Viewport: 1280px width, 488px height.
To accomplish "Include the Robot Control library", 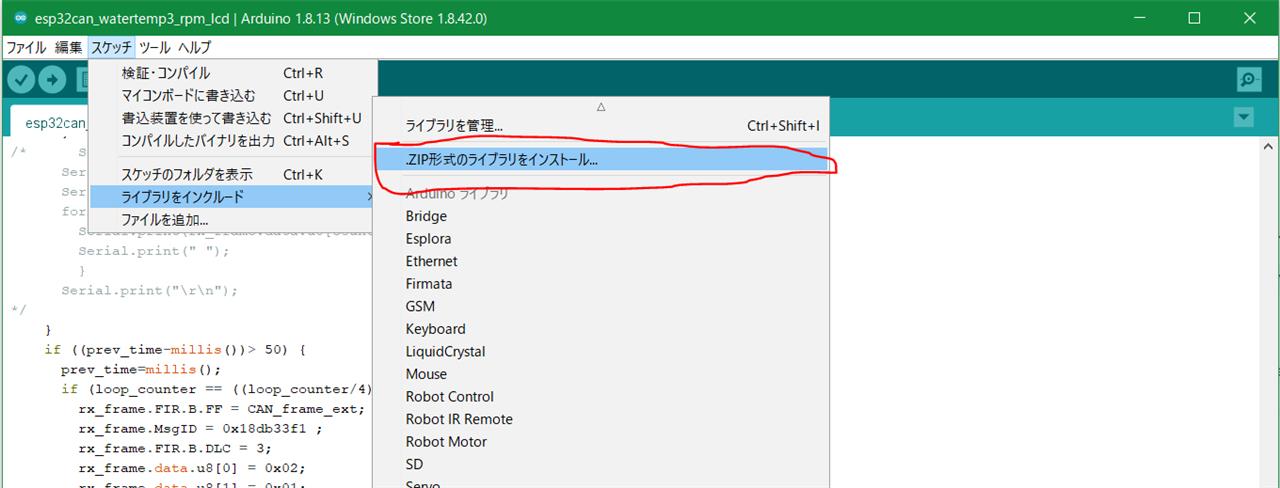I will [601, 397].
